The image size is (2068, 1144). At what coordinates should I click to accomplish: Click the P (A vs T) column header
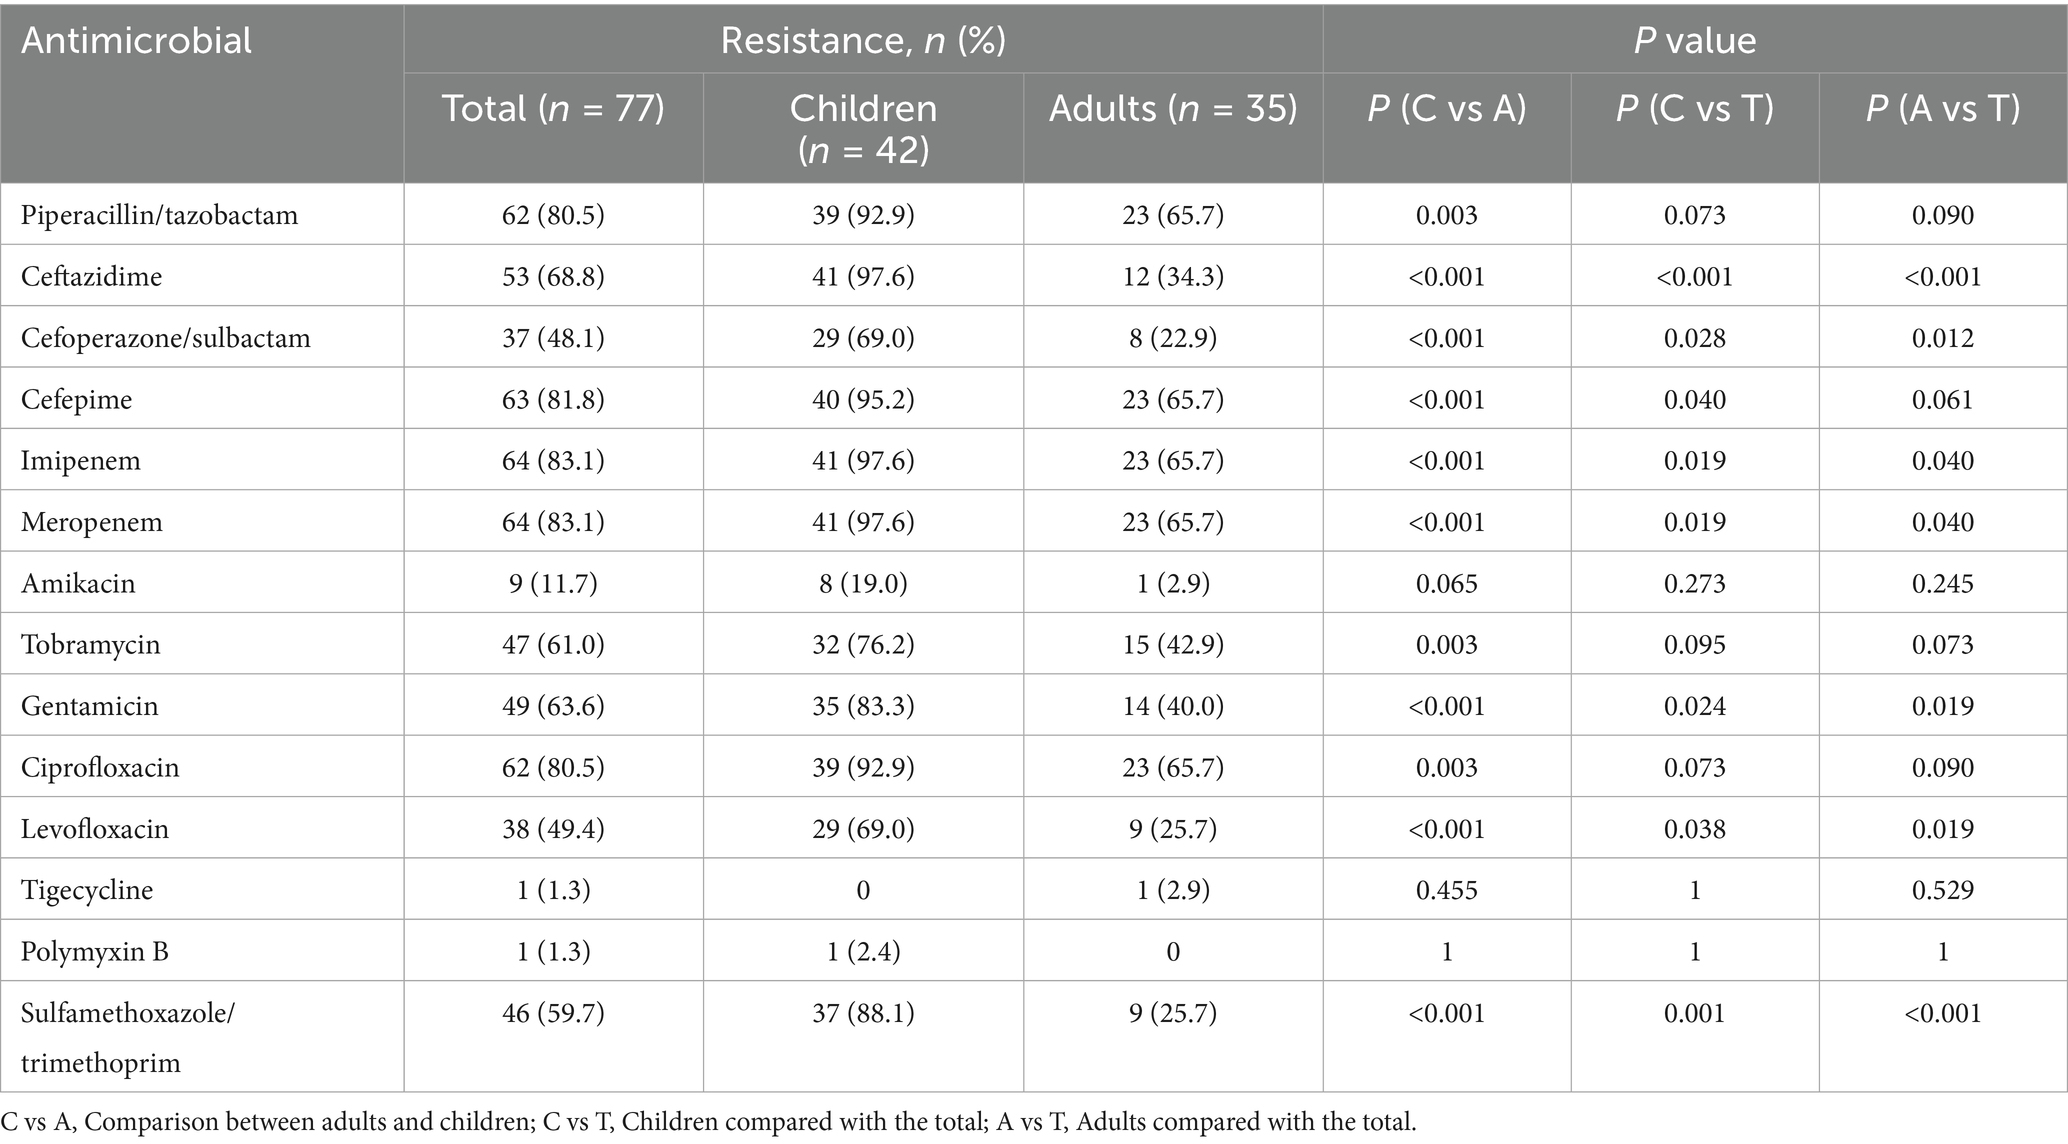1943,108
